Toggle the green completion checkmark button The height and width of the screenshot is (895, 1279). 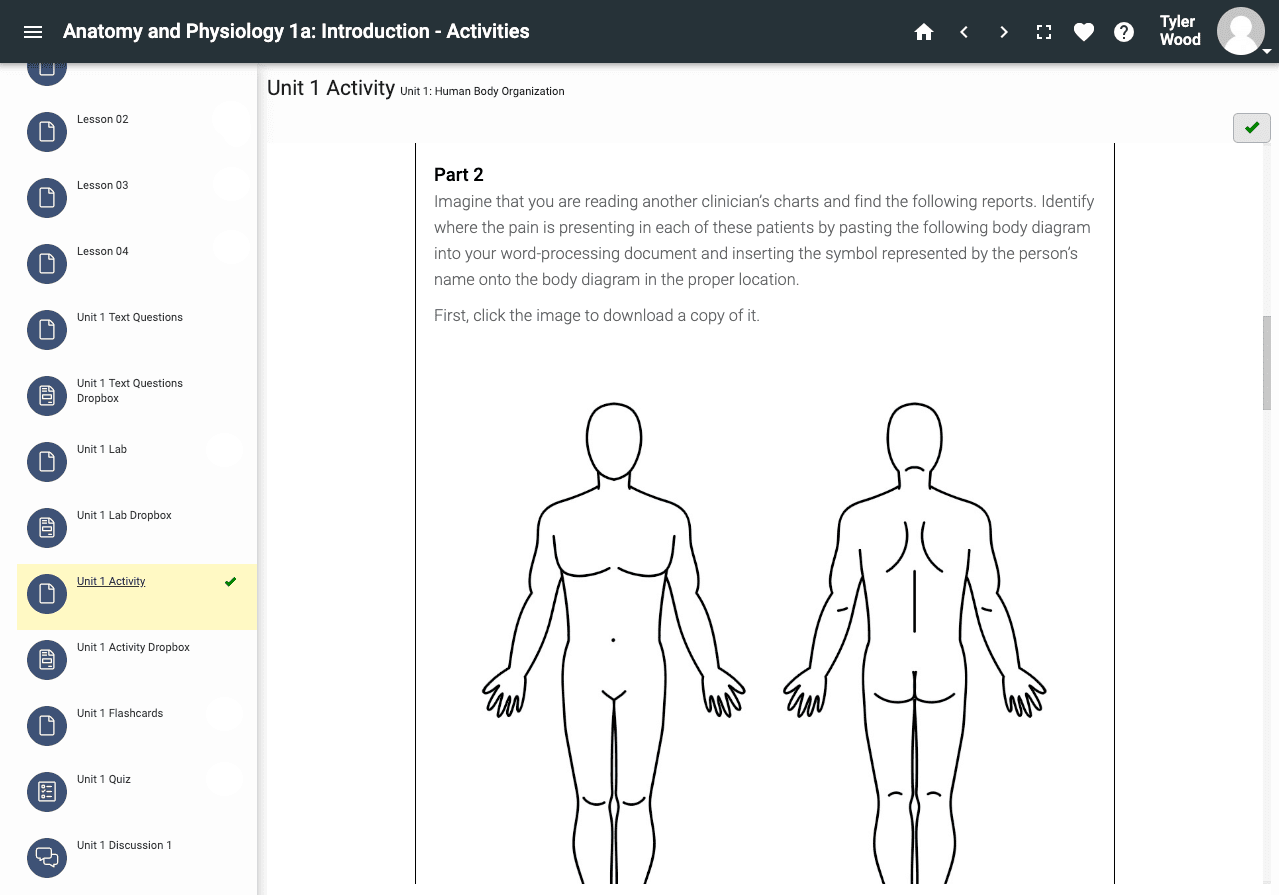1251,128
